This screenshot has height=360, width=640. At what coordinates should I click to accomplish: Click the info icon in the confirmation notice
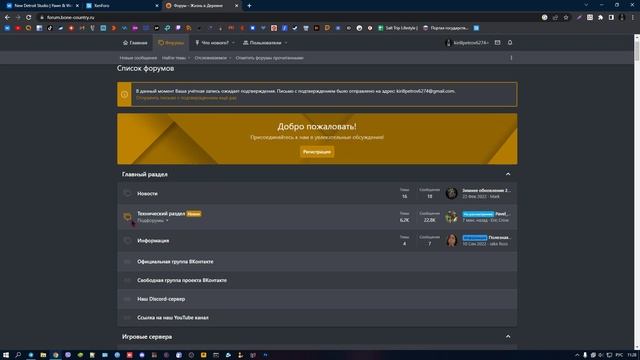coord(124,94)
